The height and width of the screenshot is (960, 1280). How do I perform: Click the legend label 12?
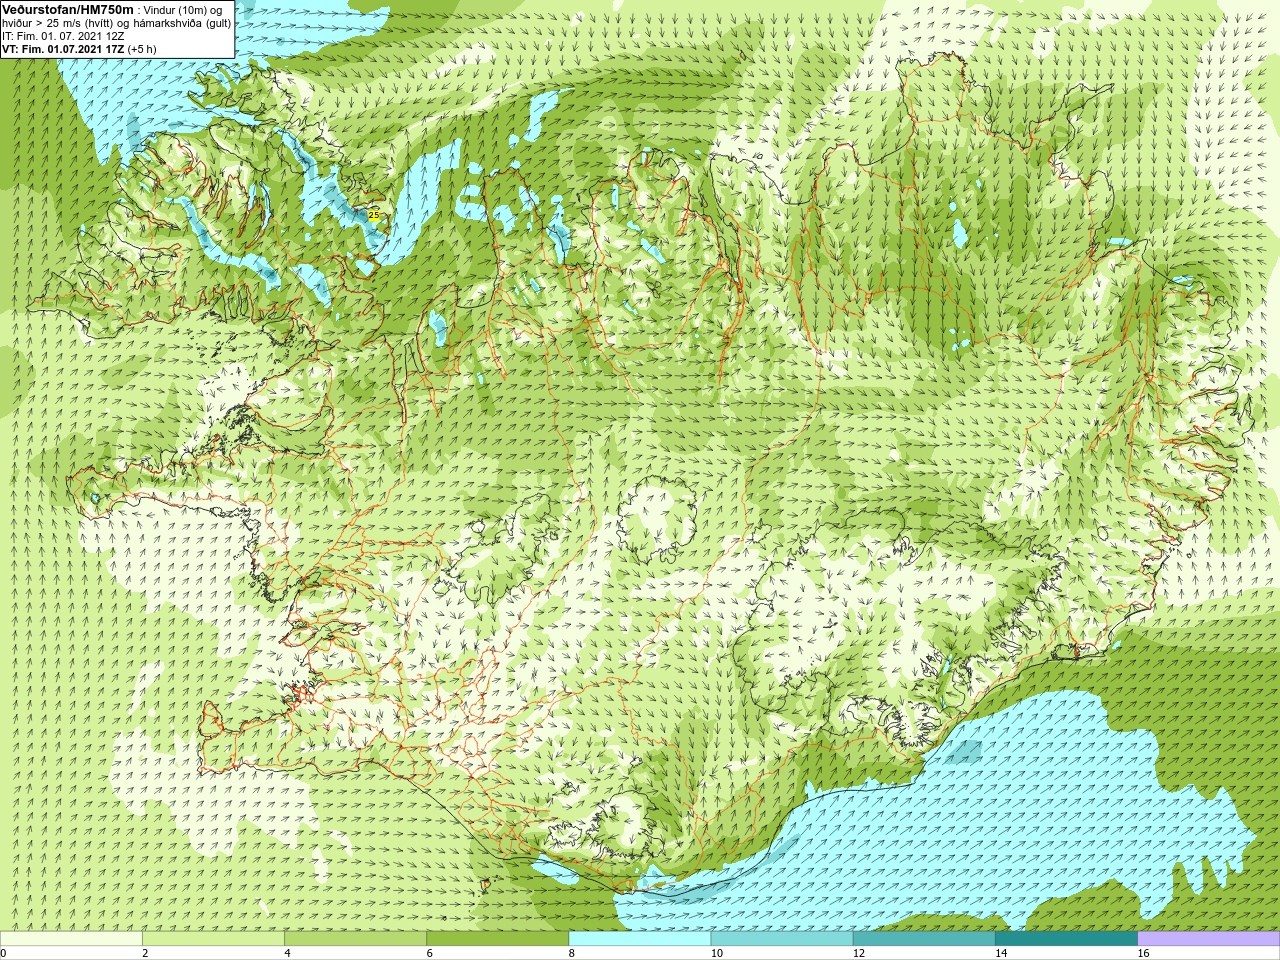click(858, 953)
